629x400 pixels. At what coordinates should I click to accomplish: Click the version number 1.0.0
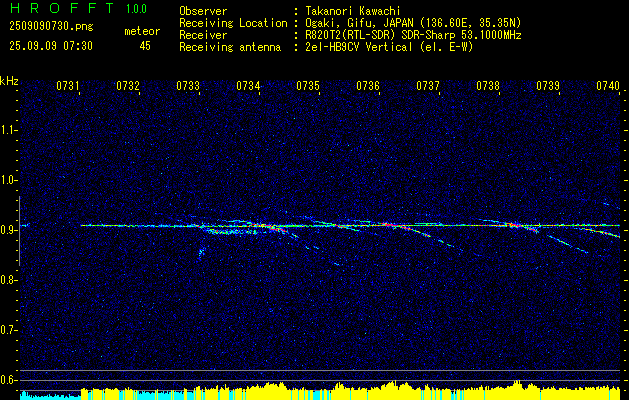click(x=136, y=9)
